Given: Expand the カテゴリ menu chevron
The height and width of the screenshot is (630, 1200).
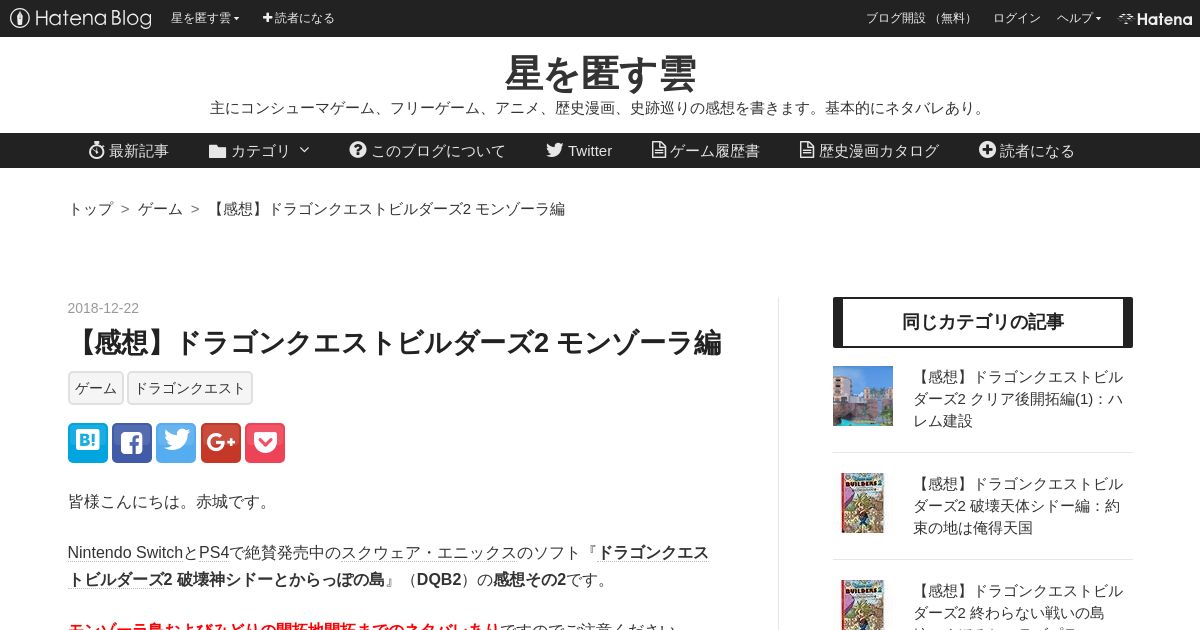Looking at the screenshot, I should tap(304, 150).
